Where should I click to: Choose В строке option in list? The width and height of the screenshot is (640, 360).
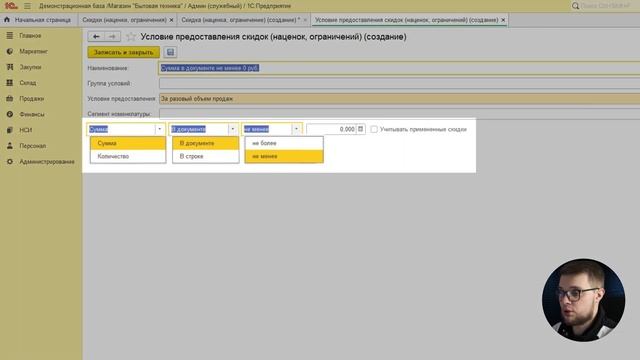pyautogui.click(x=206, y=156)
